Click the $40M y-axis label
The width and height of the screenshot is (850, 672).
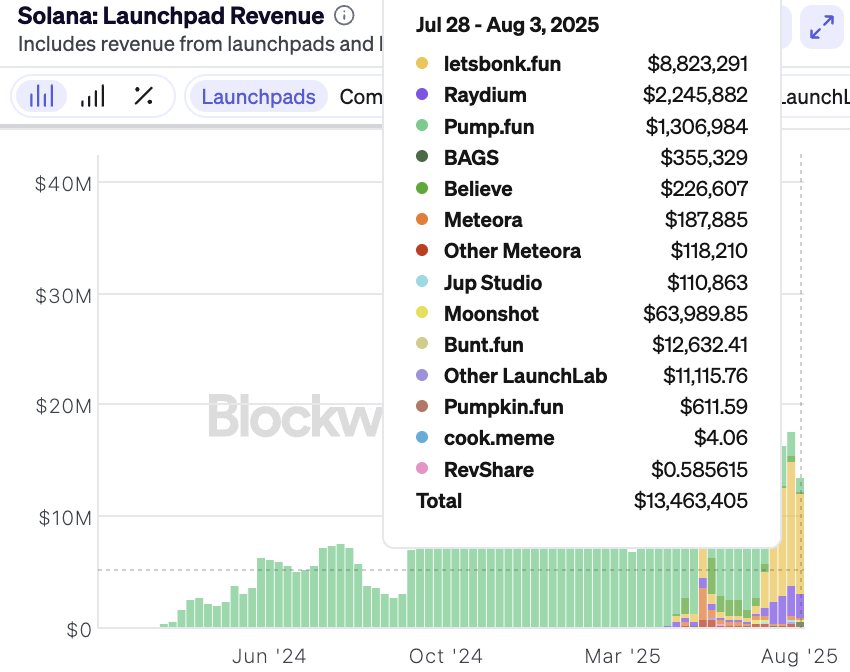tap(63, 184)
